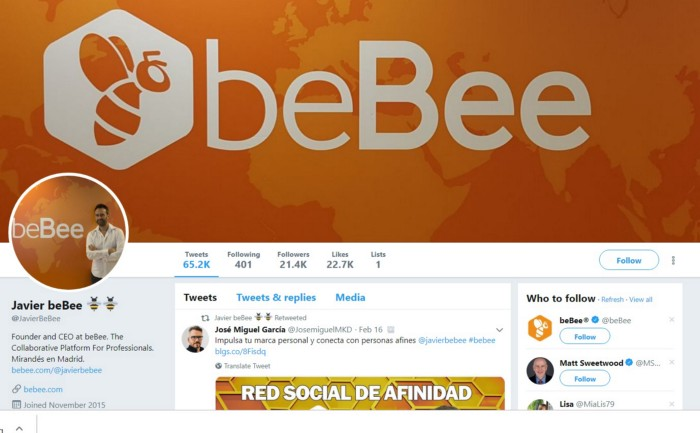Refresh the Who to follow list

click(x=612, y=300)
